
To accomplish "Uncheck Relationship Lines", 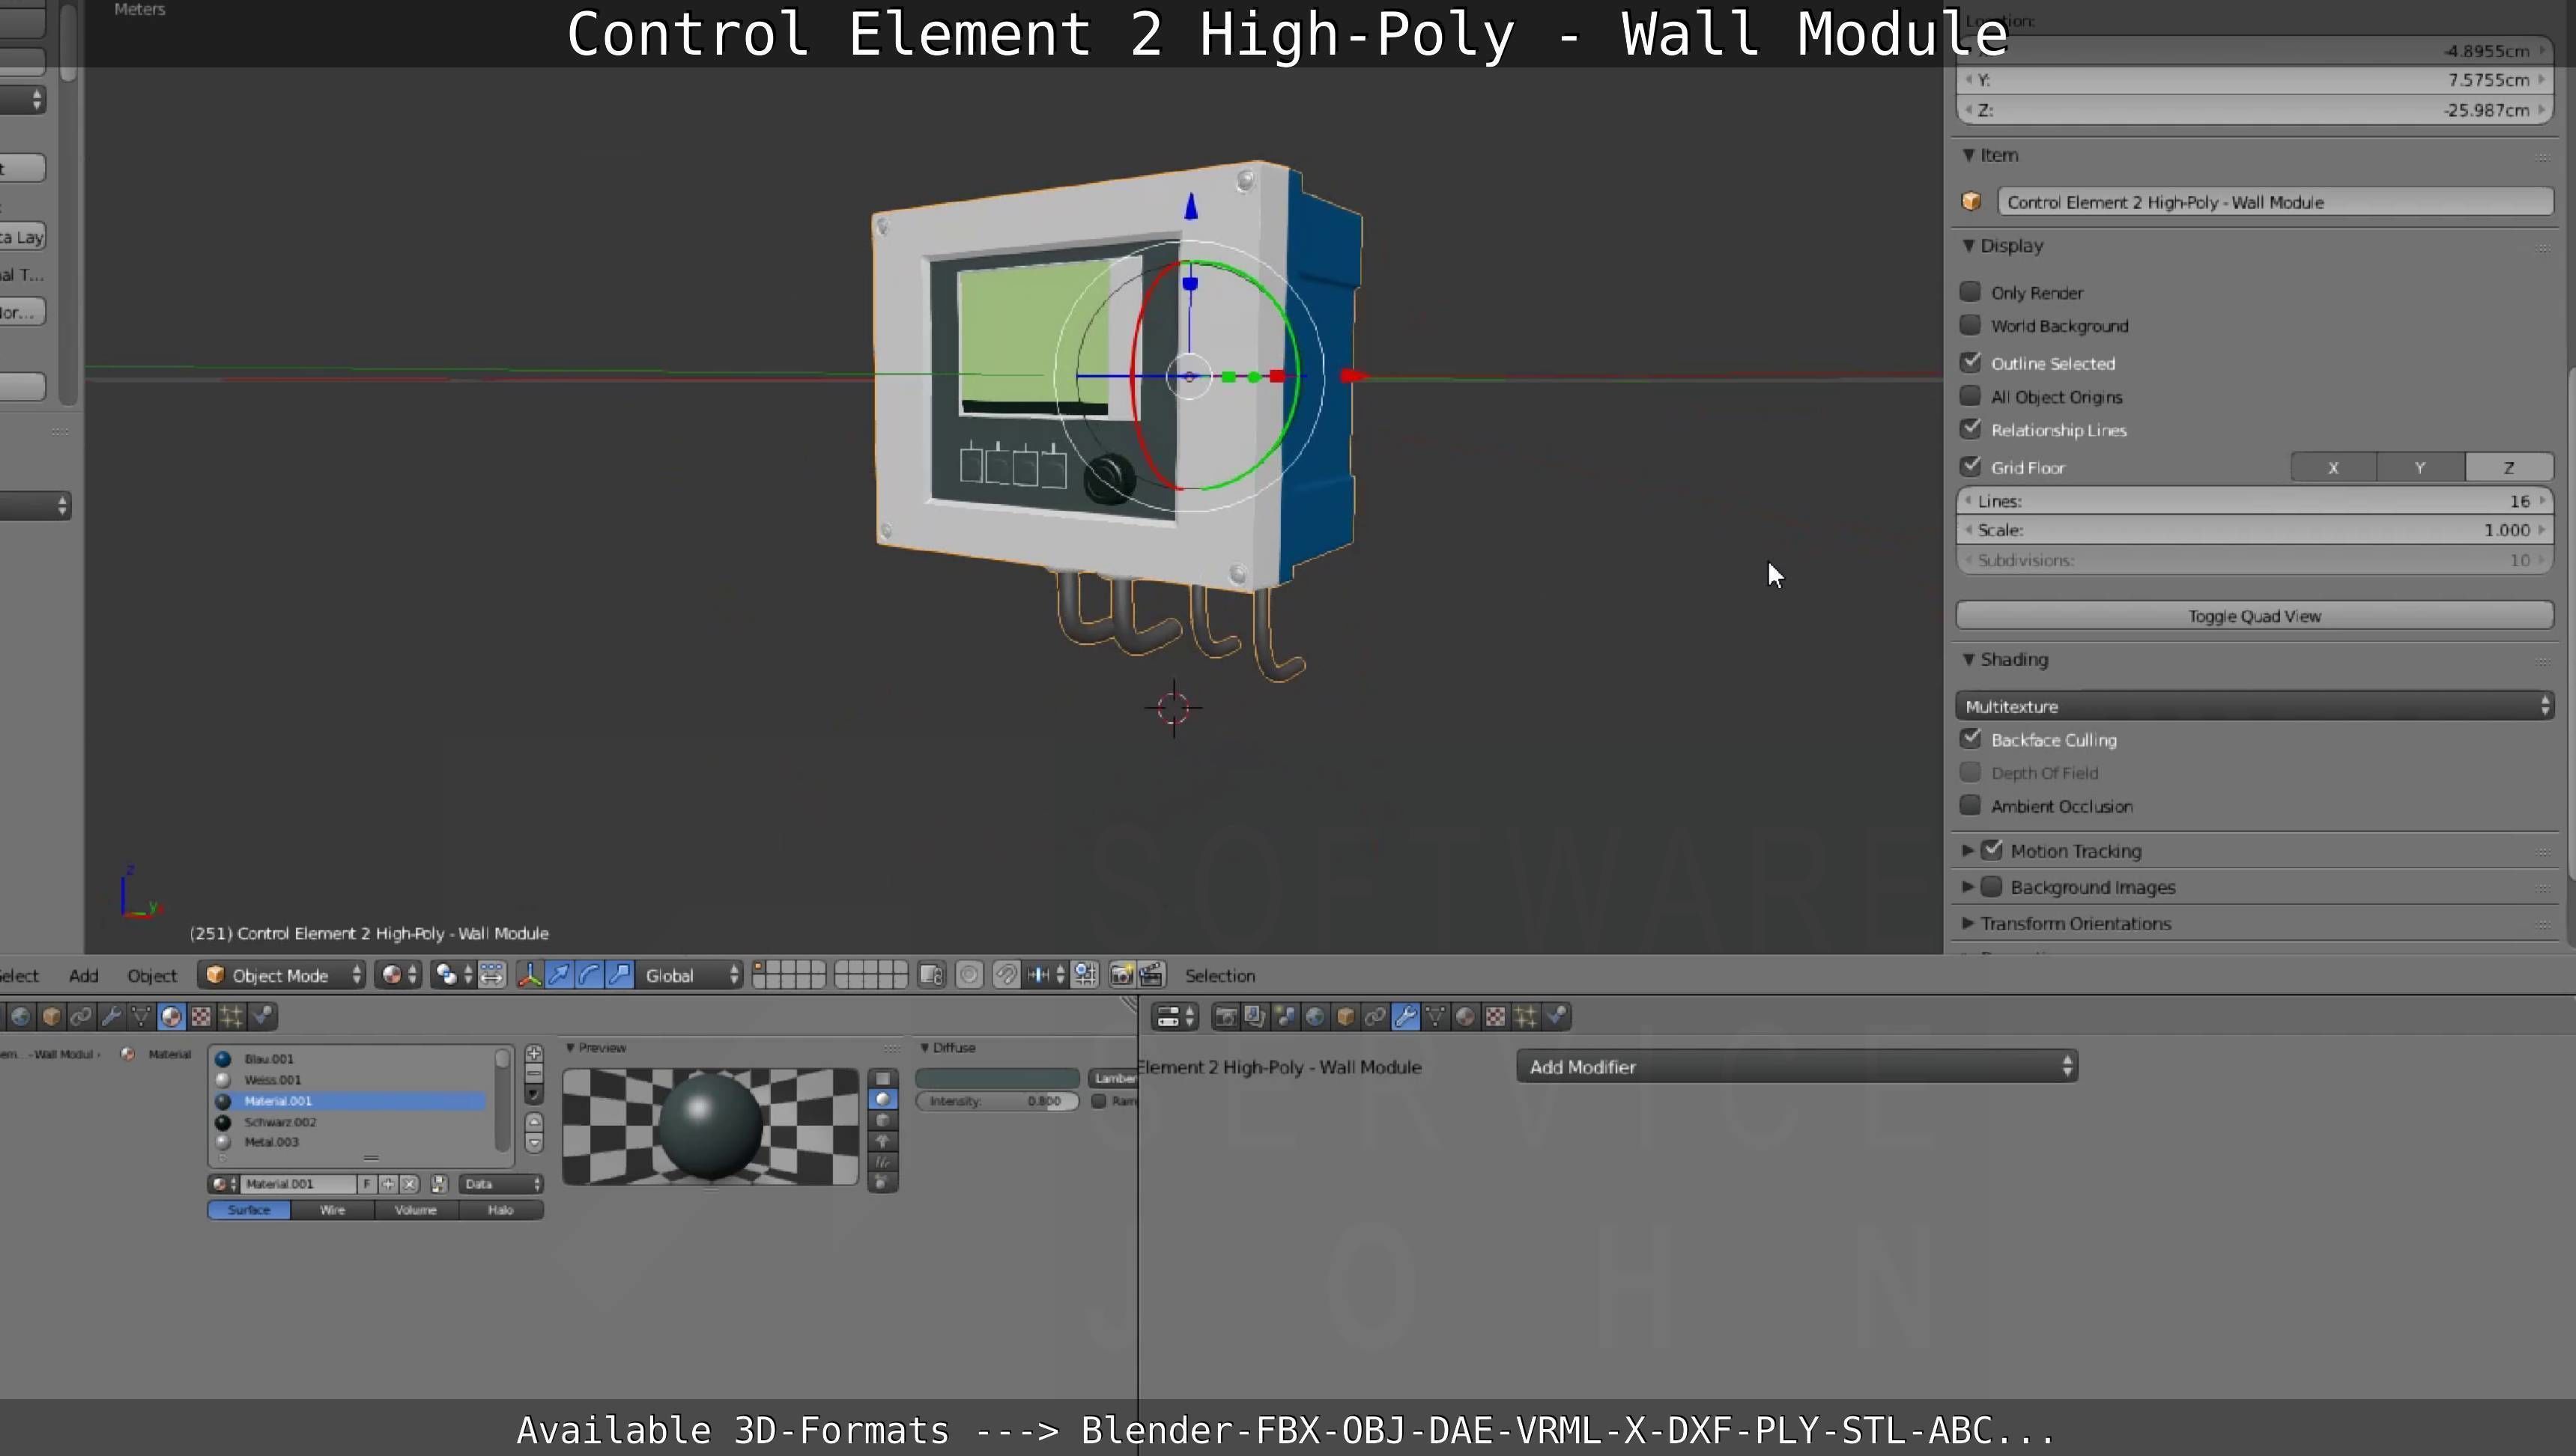I will pyautogui.click(x=1970, y=429).
